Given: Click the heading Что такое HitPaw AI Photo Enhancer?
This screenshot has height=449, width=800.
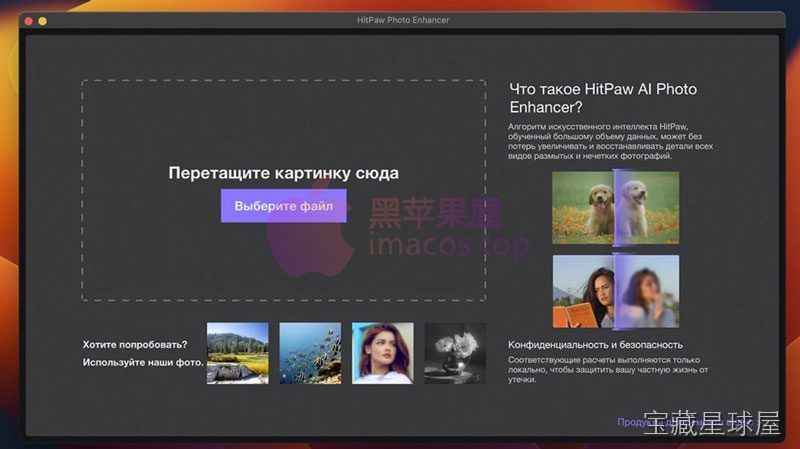Looking at the screenshot, I should (603, 98).
